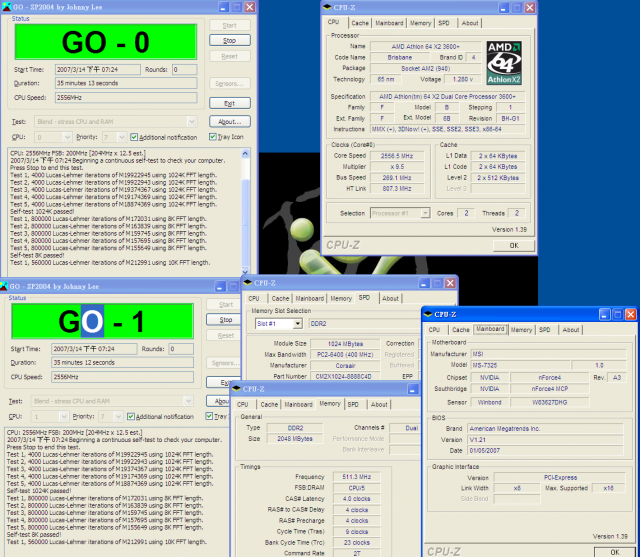Click CPU-Z icon in SPD window title bar

(x=247, y=283)
